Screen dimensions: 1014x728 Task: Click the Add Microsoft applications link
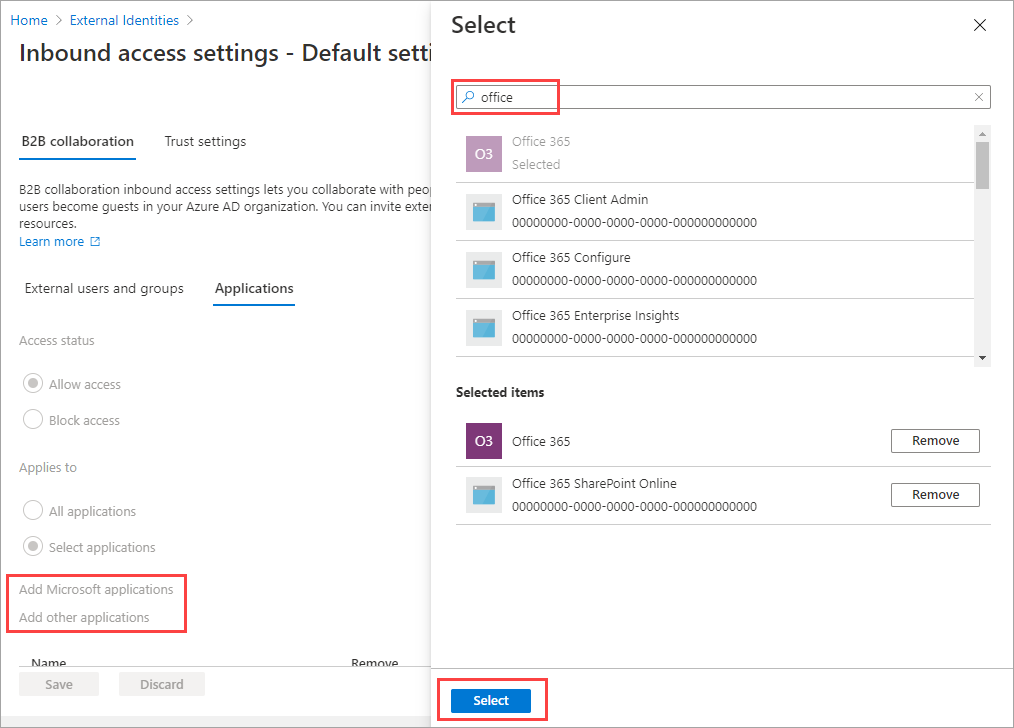(x=96, y=589)
